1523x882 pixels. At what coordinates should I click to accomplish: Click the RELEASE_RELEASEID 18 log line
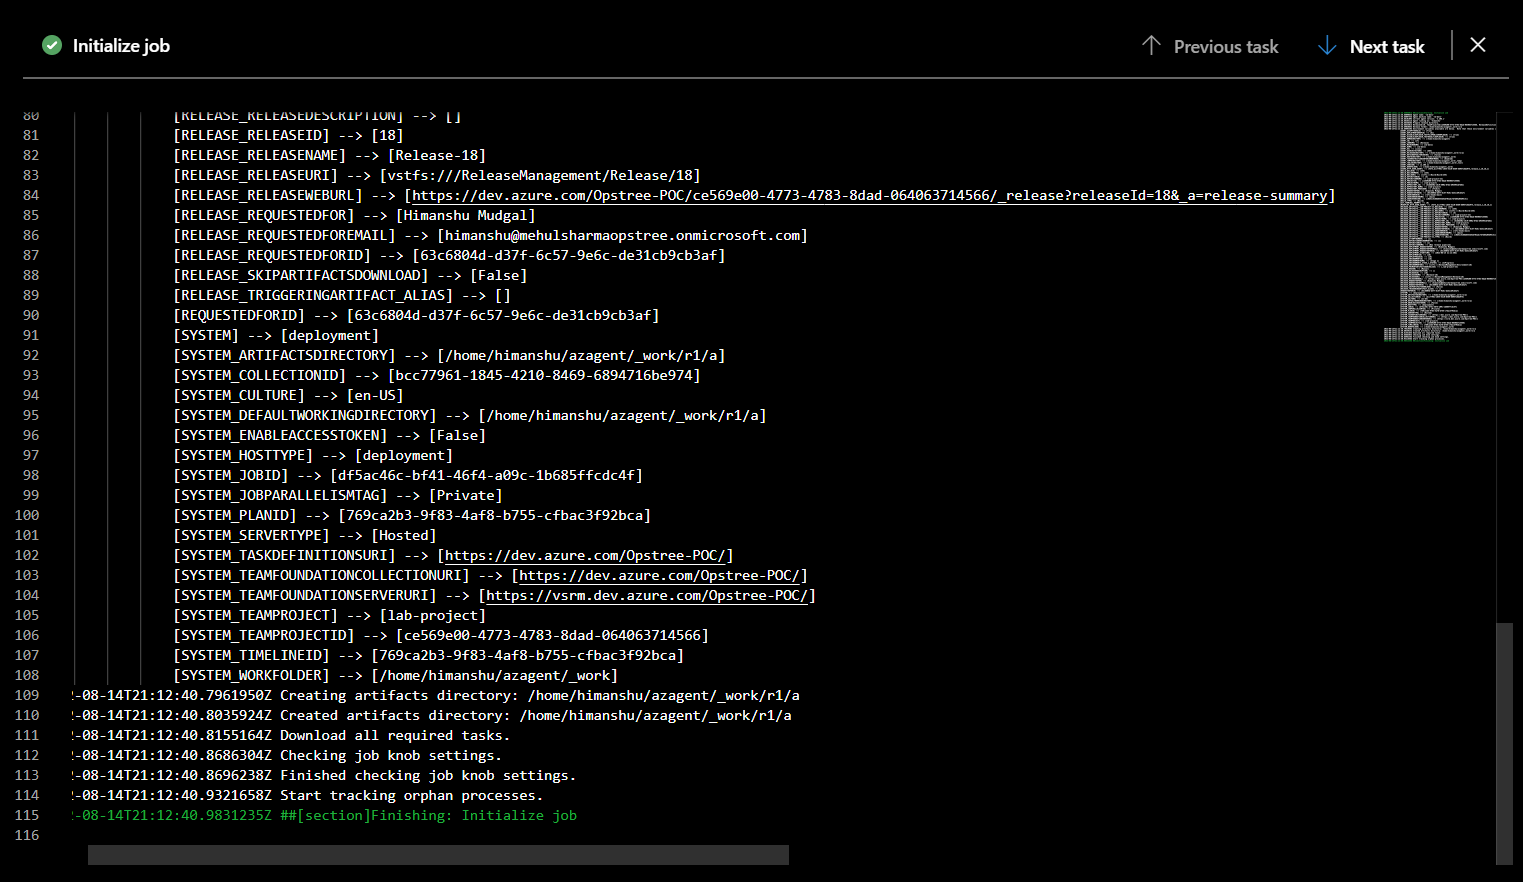click(x=288, y=135)
